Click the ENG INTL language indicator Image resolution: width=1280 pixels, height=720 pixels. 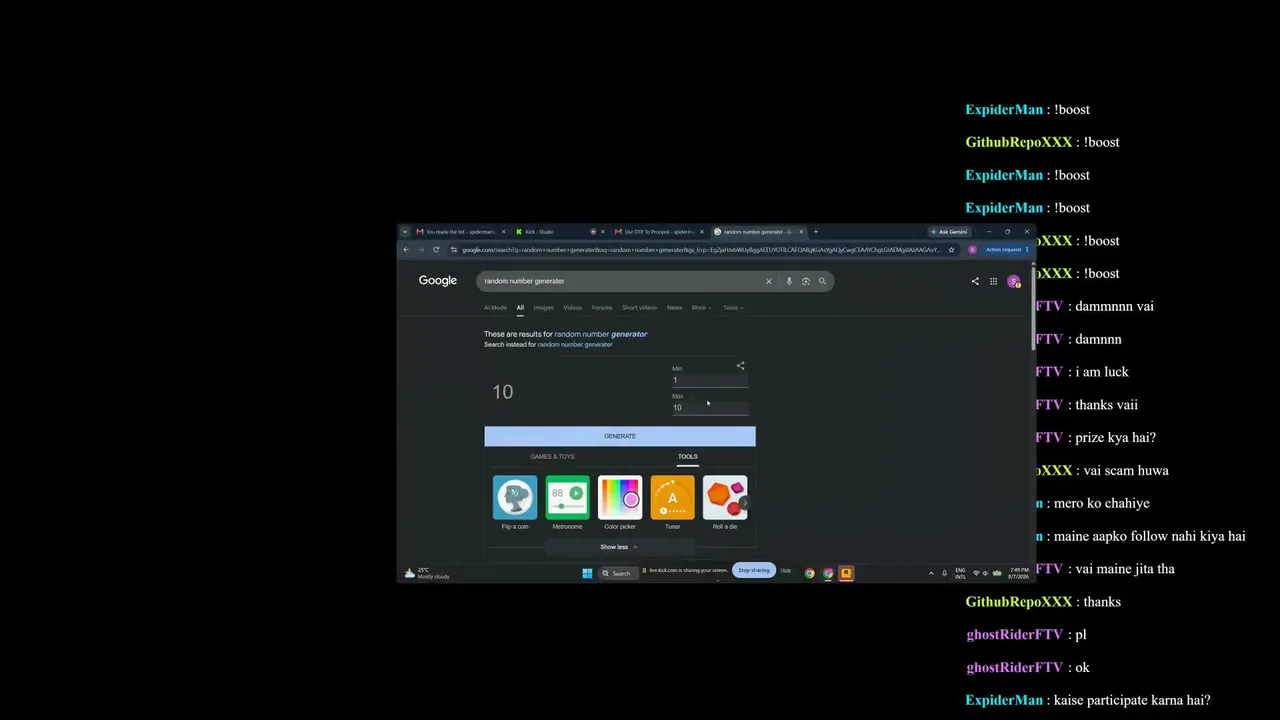pyautogui.click(x=960, y=573)
